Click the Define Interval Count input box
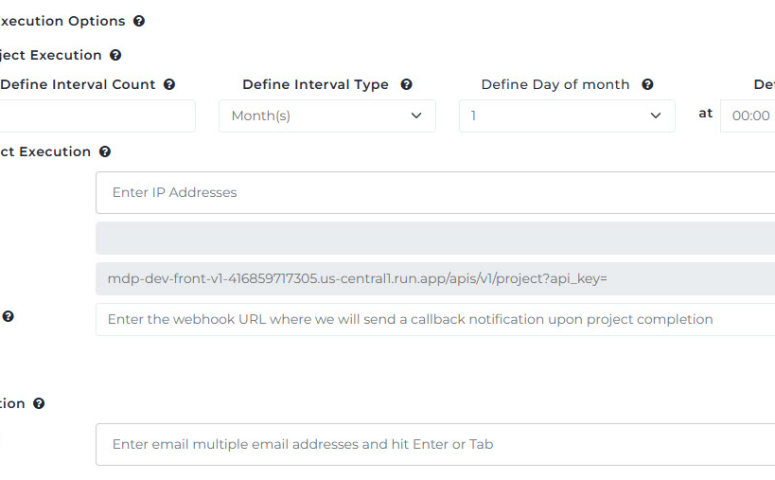 coord(97,116)
